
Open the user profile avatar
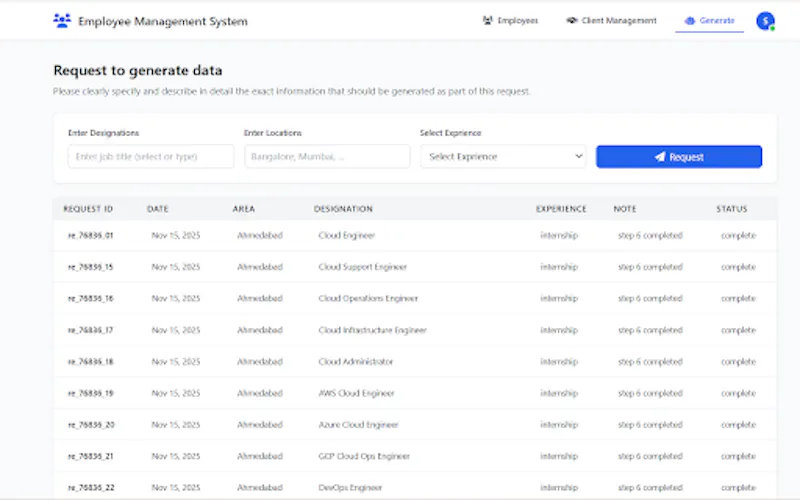pos(765,21)
